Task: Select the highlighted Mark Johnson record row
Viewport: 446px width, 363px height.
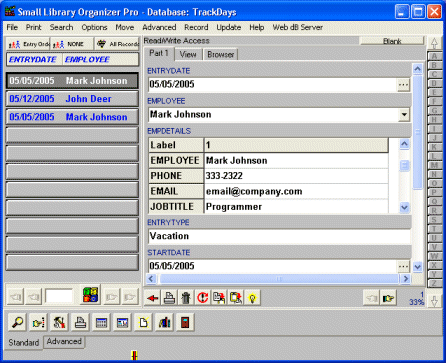Action: point(72,81)
